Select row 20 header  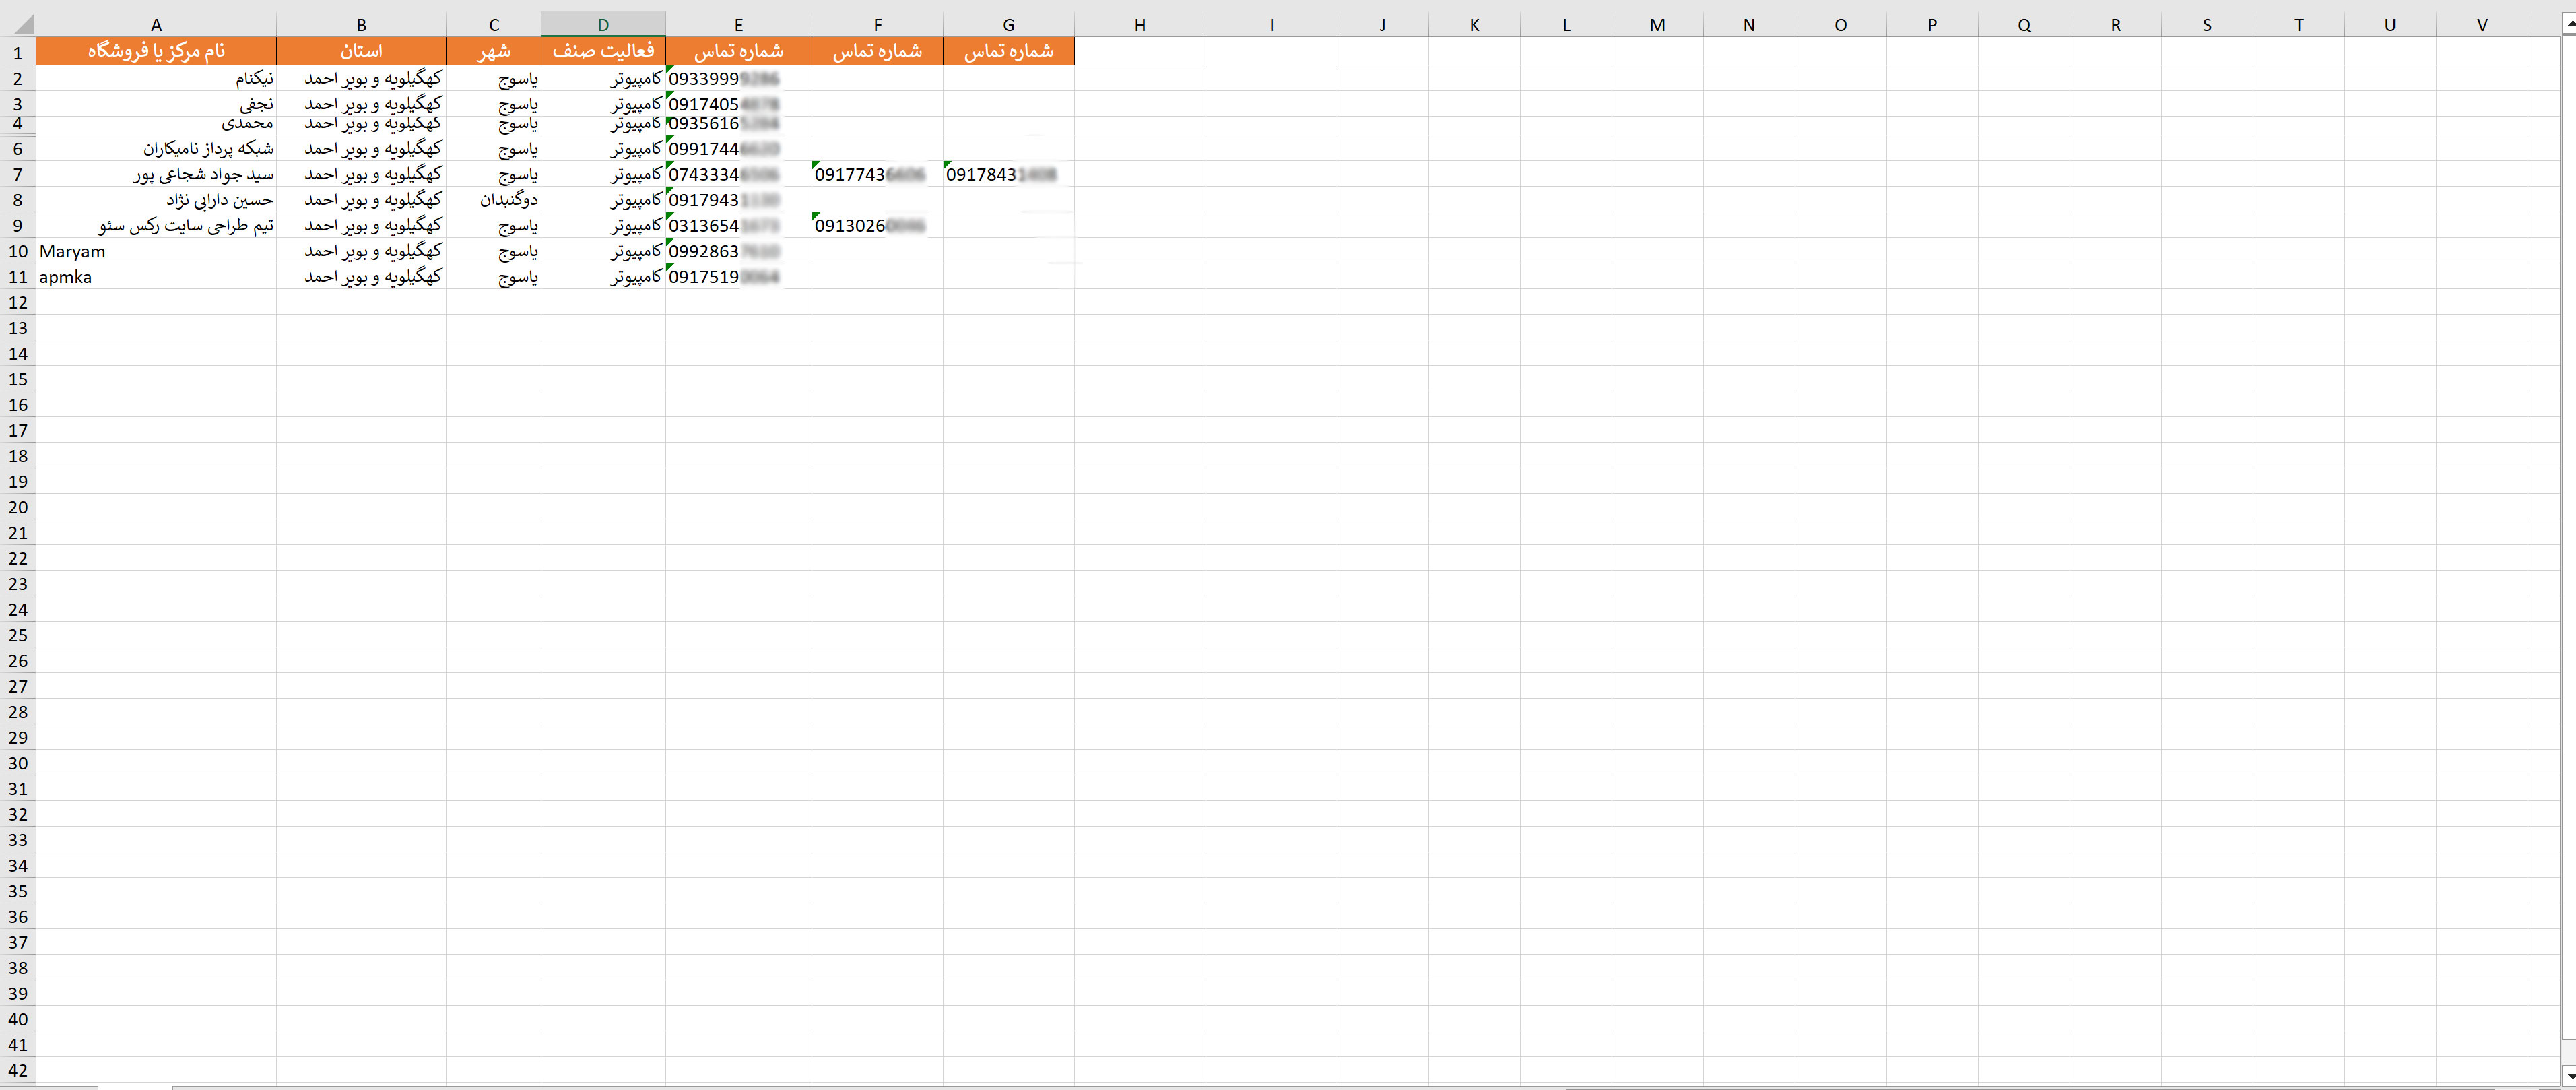[x=18, y=507]
